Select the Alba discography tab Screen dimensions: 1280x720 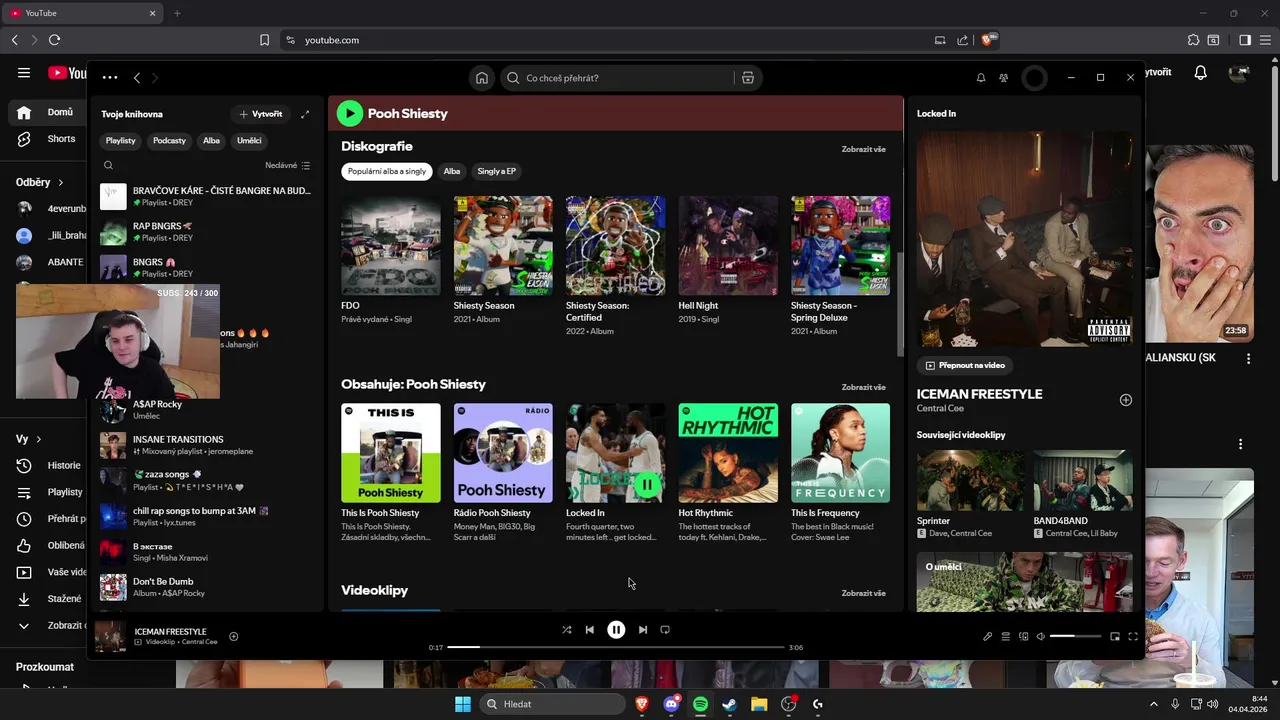[x=452, y=171]
